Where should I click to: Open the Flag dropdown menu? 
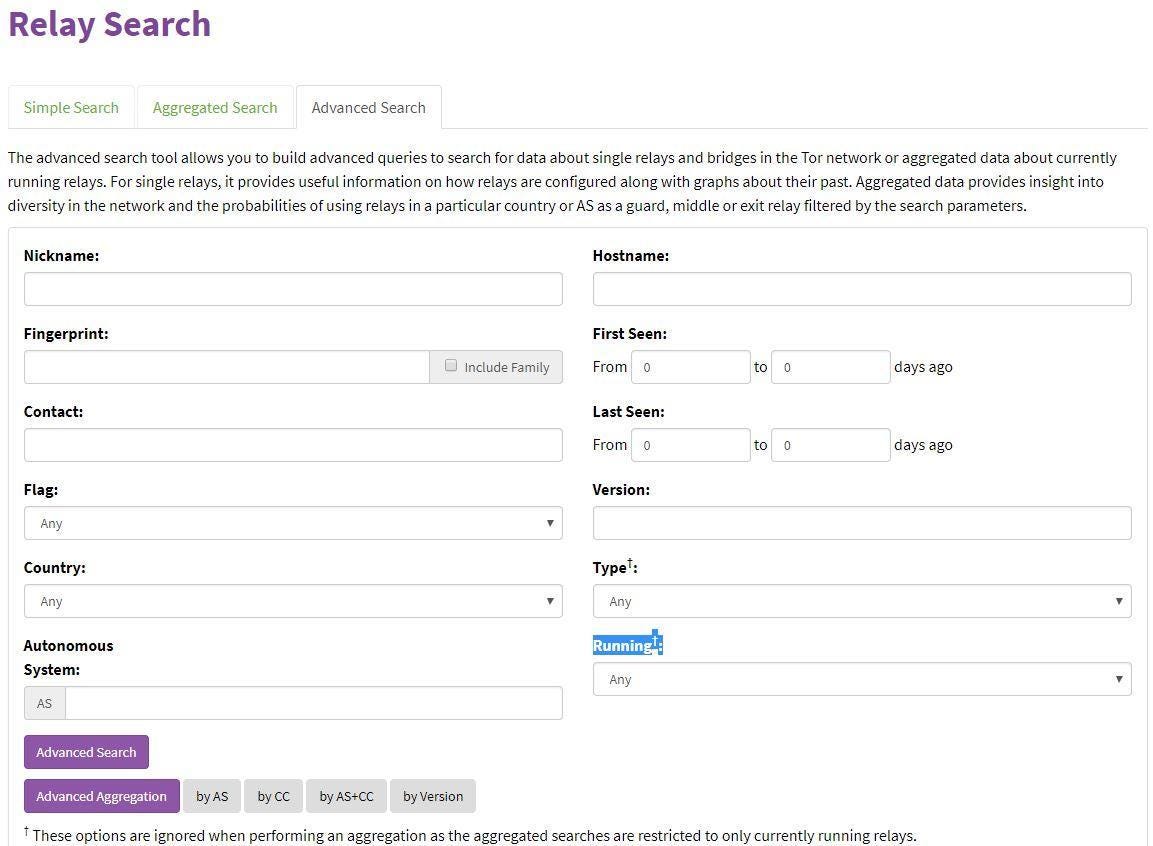(293, 522)
